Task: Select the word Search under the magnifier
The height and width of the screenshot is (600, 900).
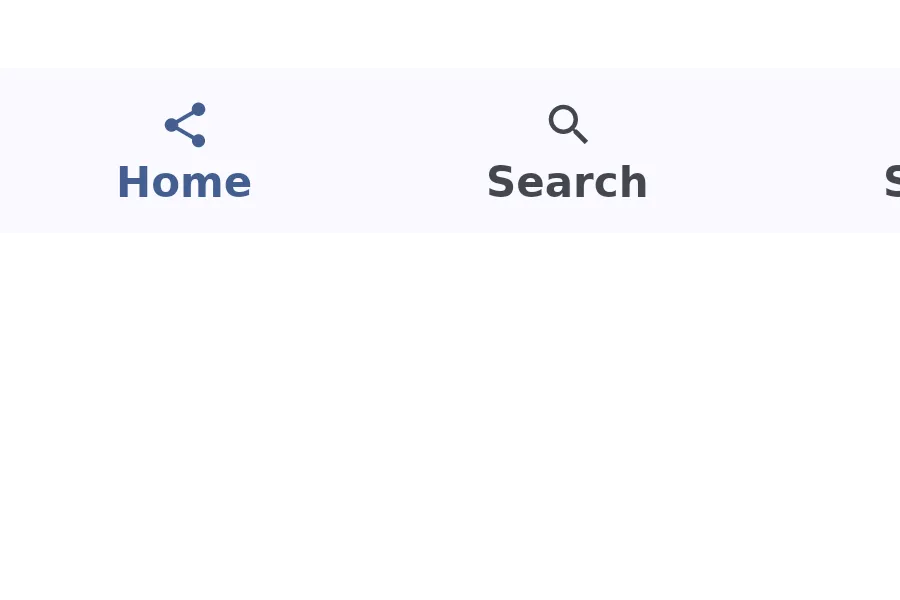Action: click(567, 182)
